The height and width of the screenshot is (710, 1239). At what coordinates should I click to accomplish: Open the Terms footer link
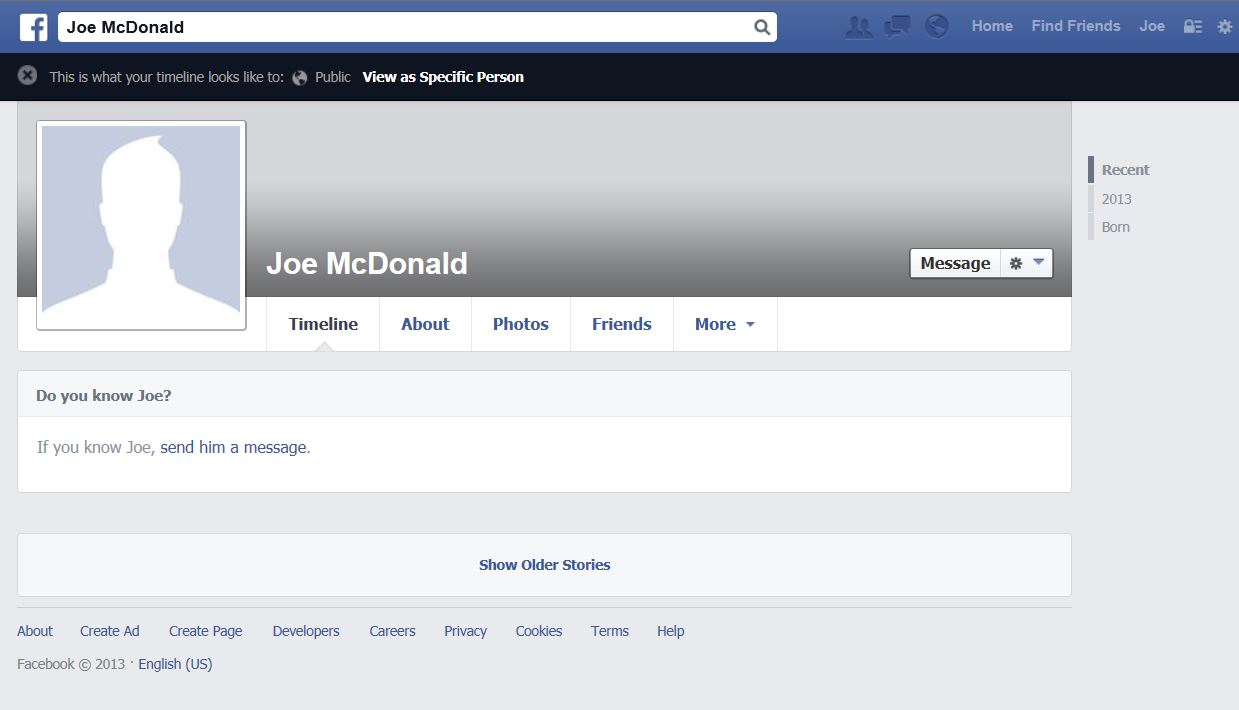point(610,631)
